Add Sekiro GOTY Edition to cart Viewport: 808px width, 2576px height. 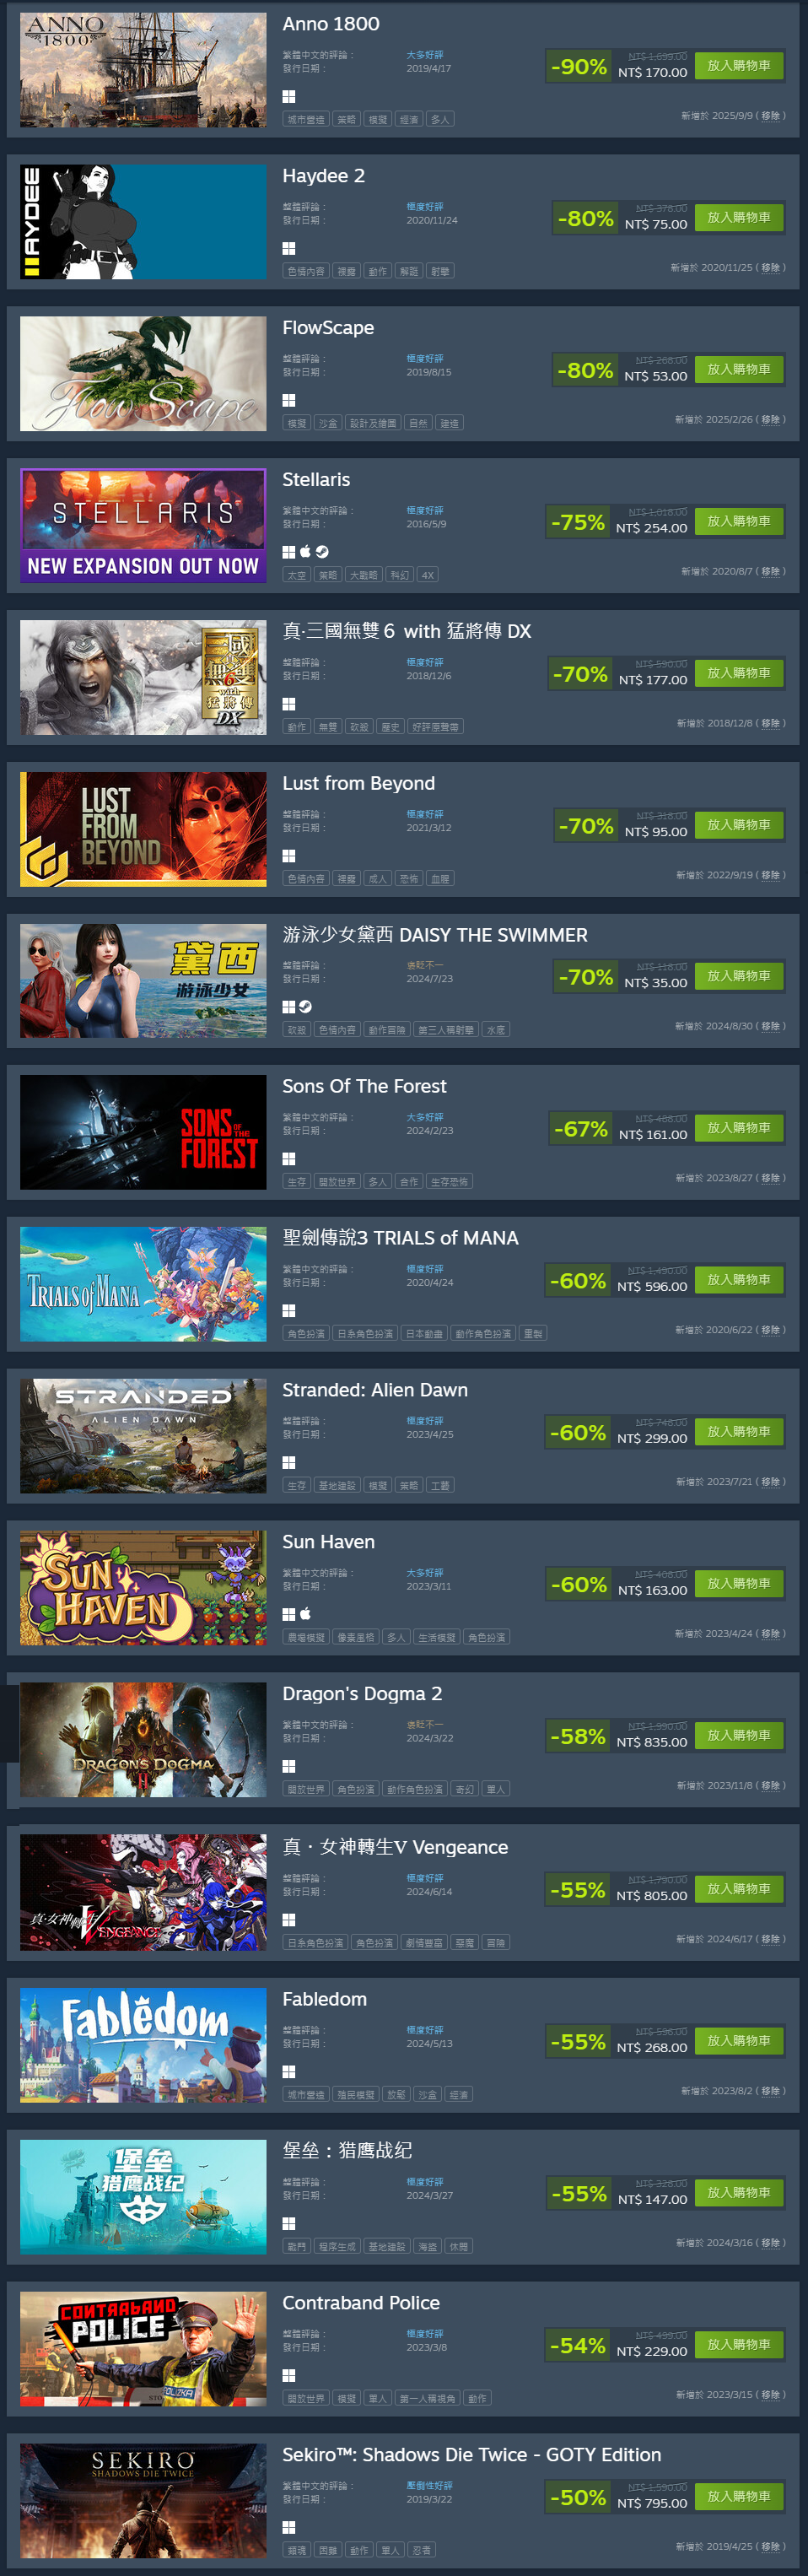click(738, 2496)
